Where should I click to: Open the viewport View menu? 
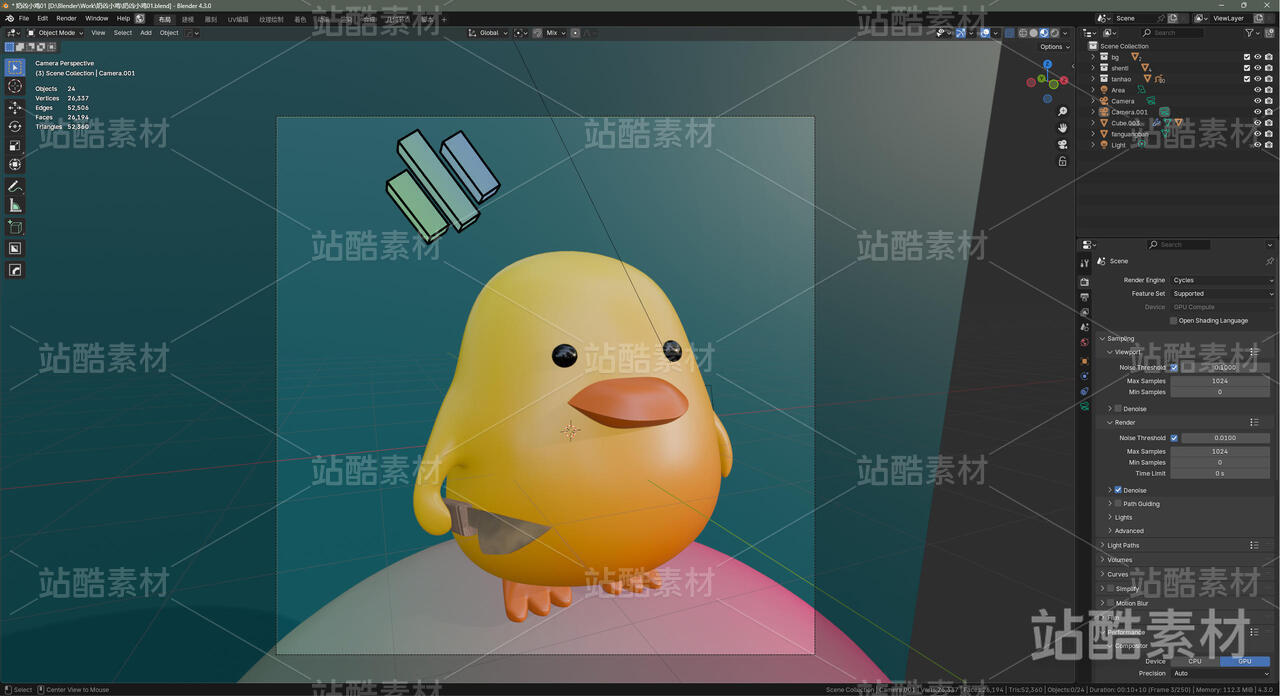coord(98,33)
